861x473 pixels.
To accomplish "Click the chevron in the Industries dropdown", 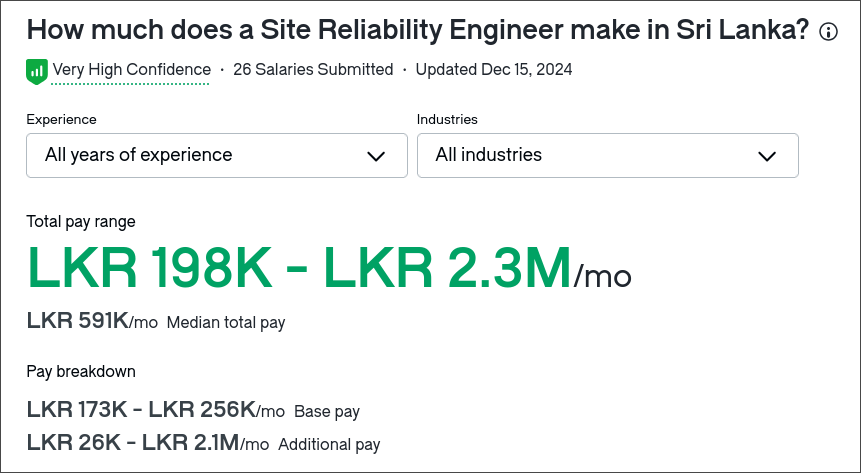I will coord(767,157).
